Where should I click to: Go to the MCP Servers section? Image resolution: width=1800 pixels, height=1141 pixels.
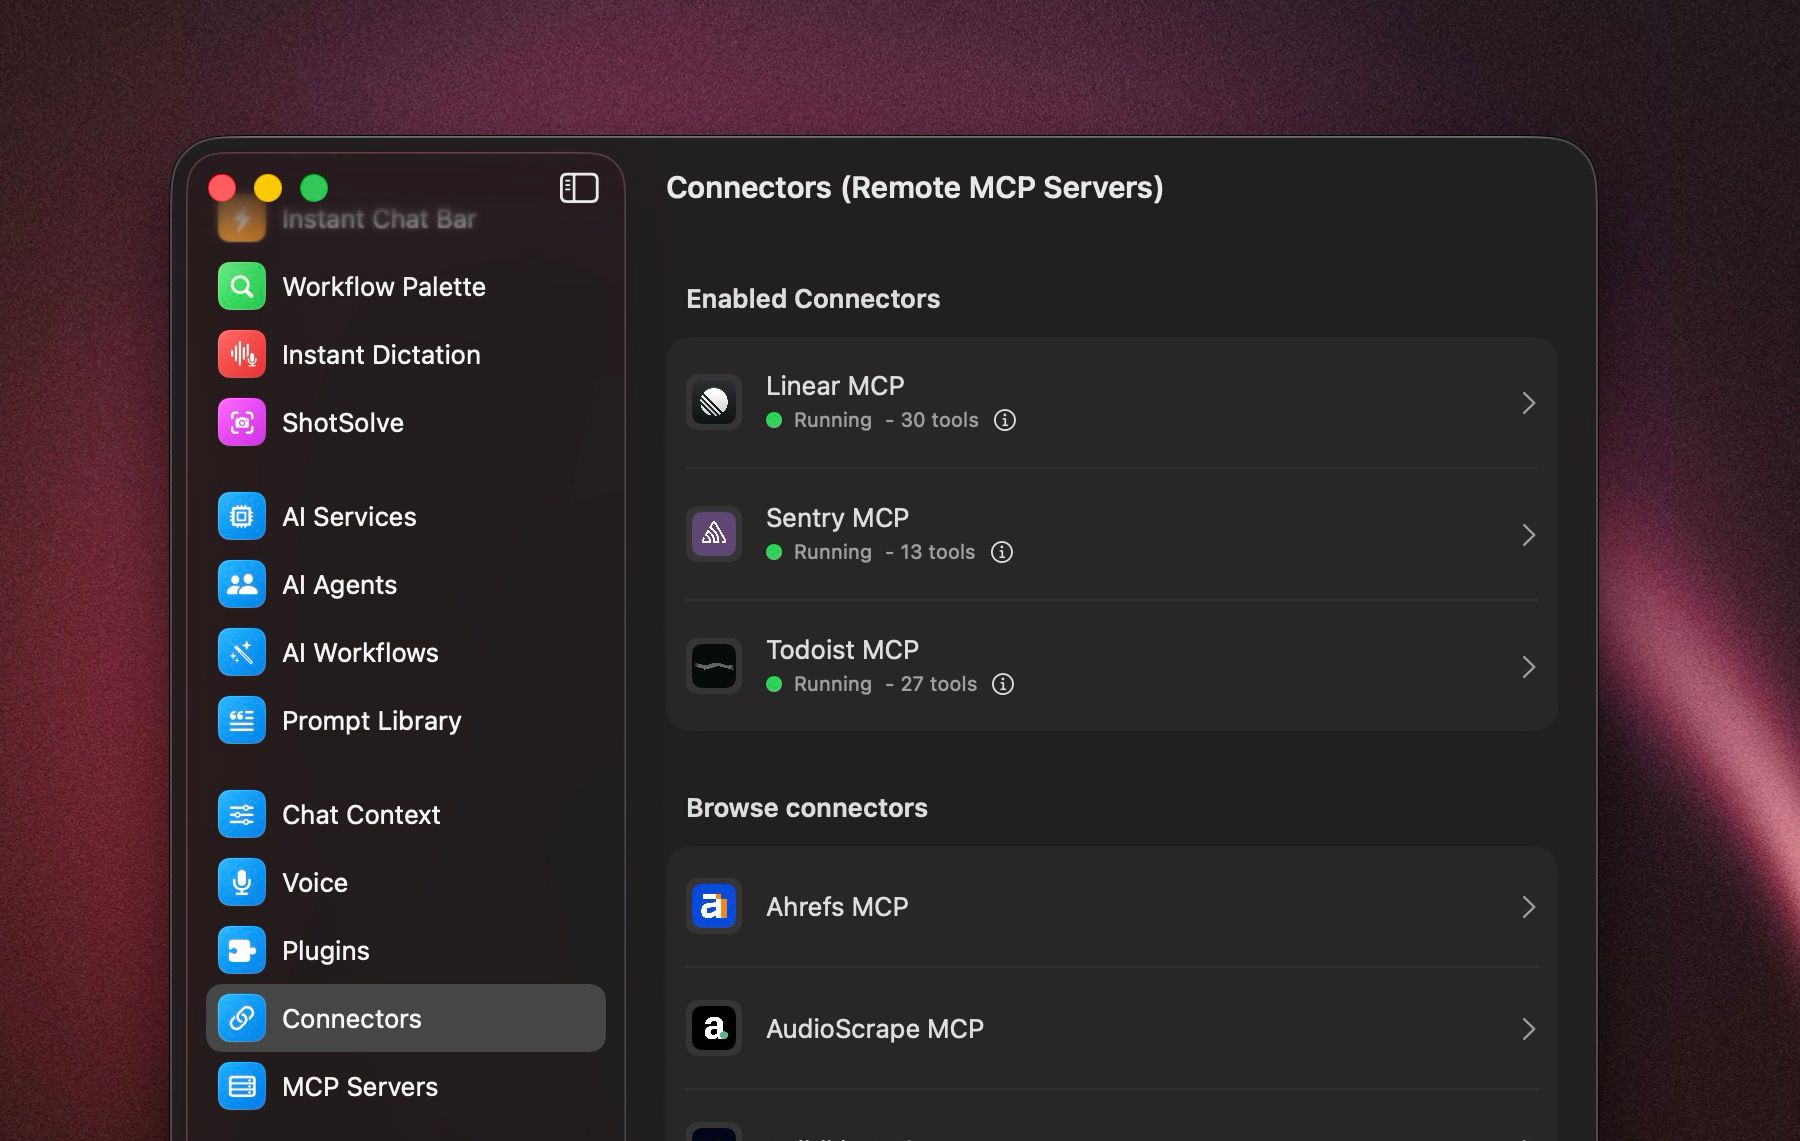coord(359,1087)
